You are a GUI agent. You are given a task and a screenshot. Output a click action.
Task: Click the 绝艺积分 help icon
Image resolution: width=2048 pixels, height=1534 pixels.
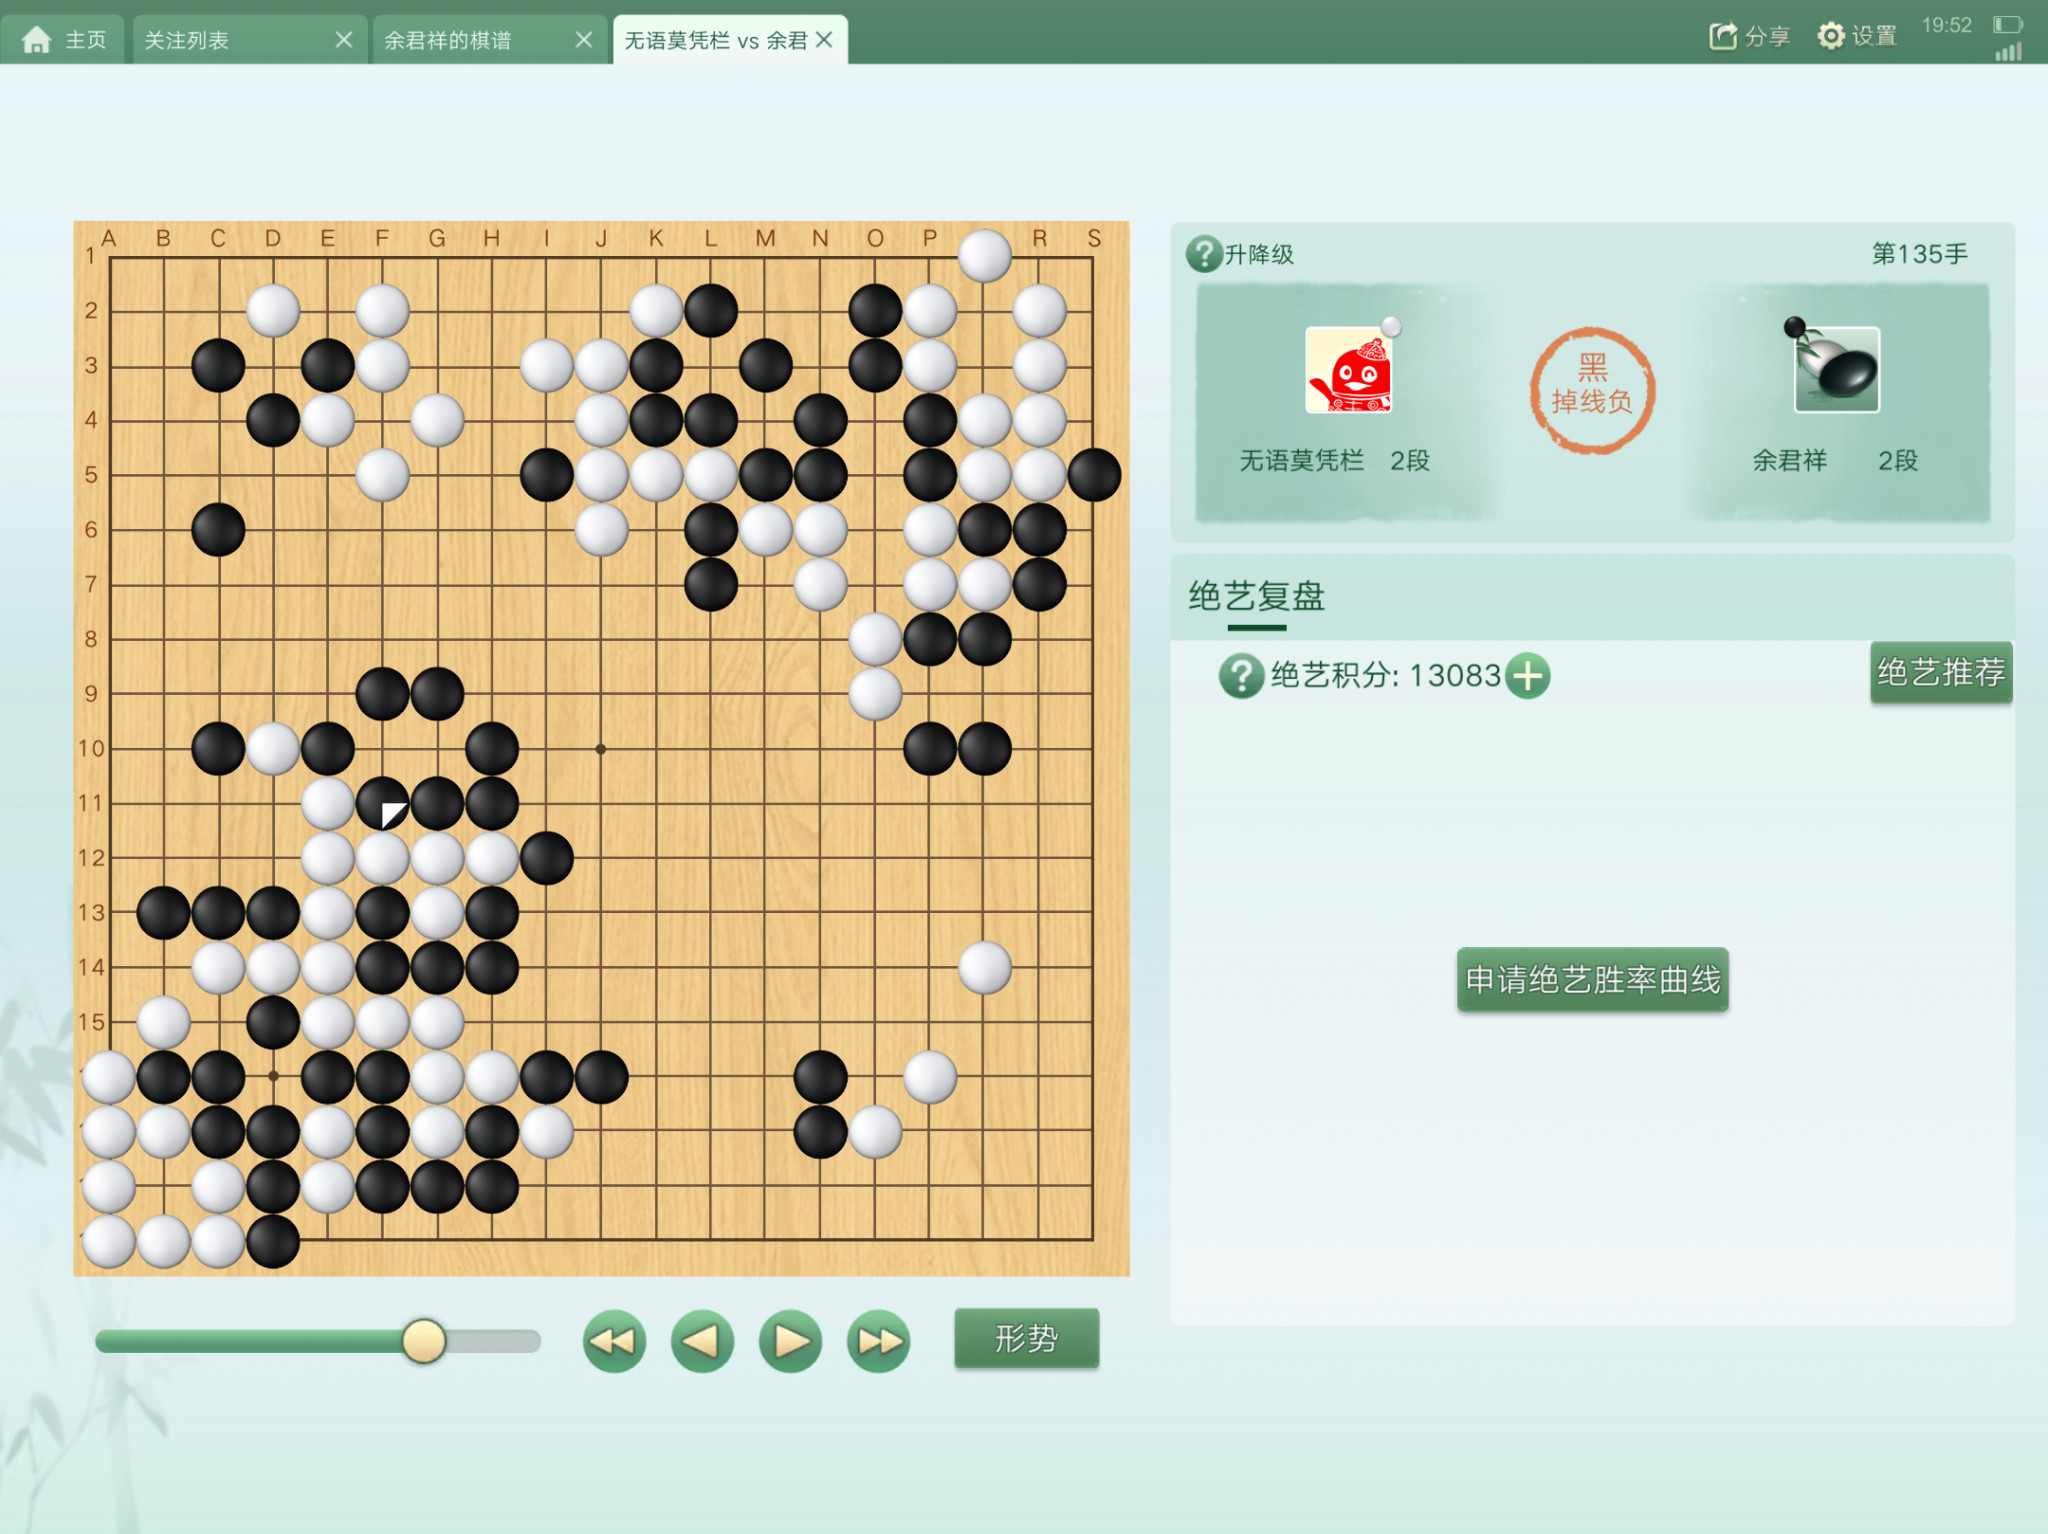pos(1241,676)
